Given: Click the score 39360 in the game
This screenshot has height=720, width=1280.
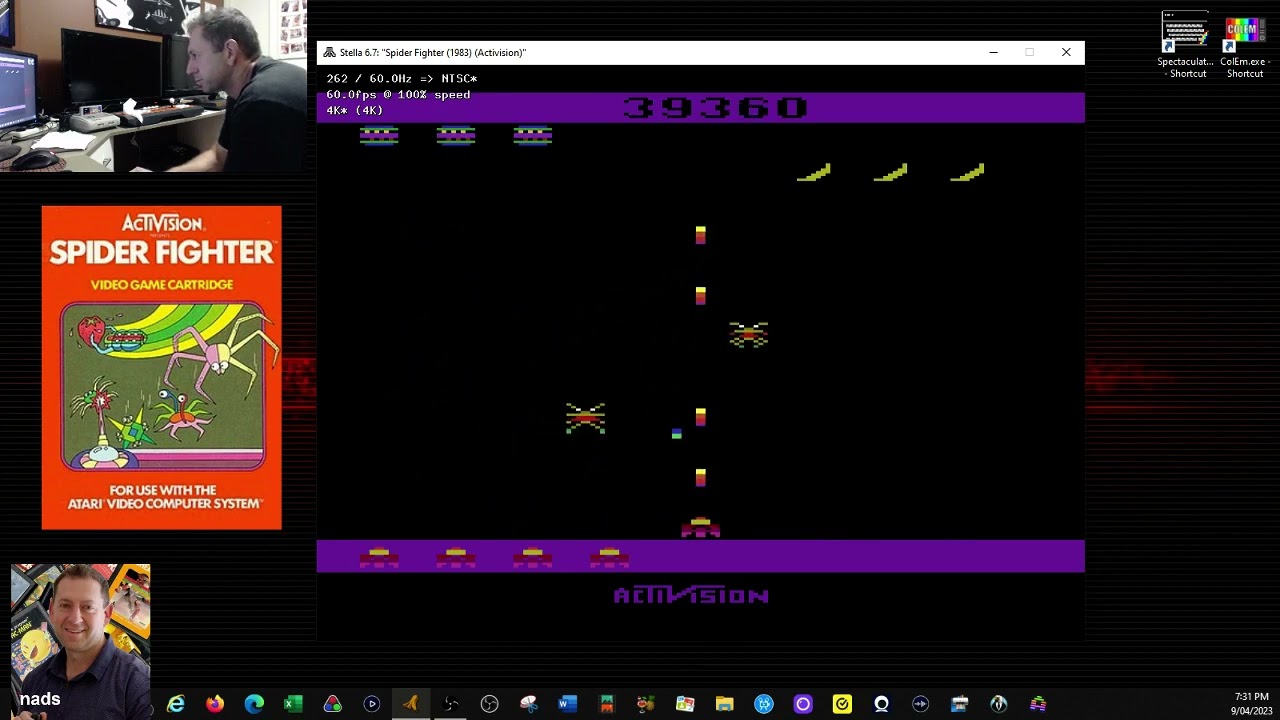Looking at the screenshot, I should [x=715, y=107].
